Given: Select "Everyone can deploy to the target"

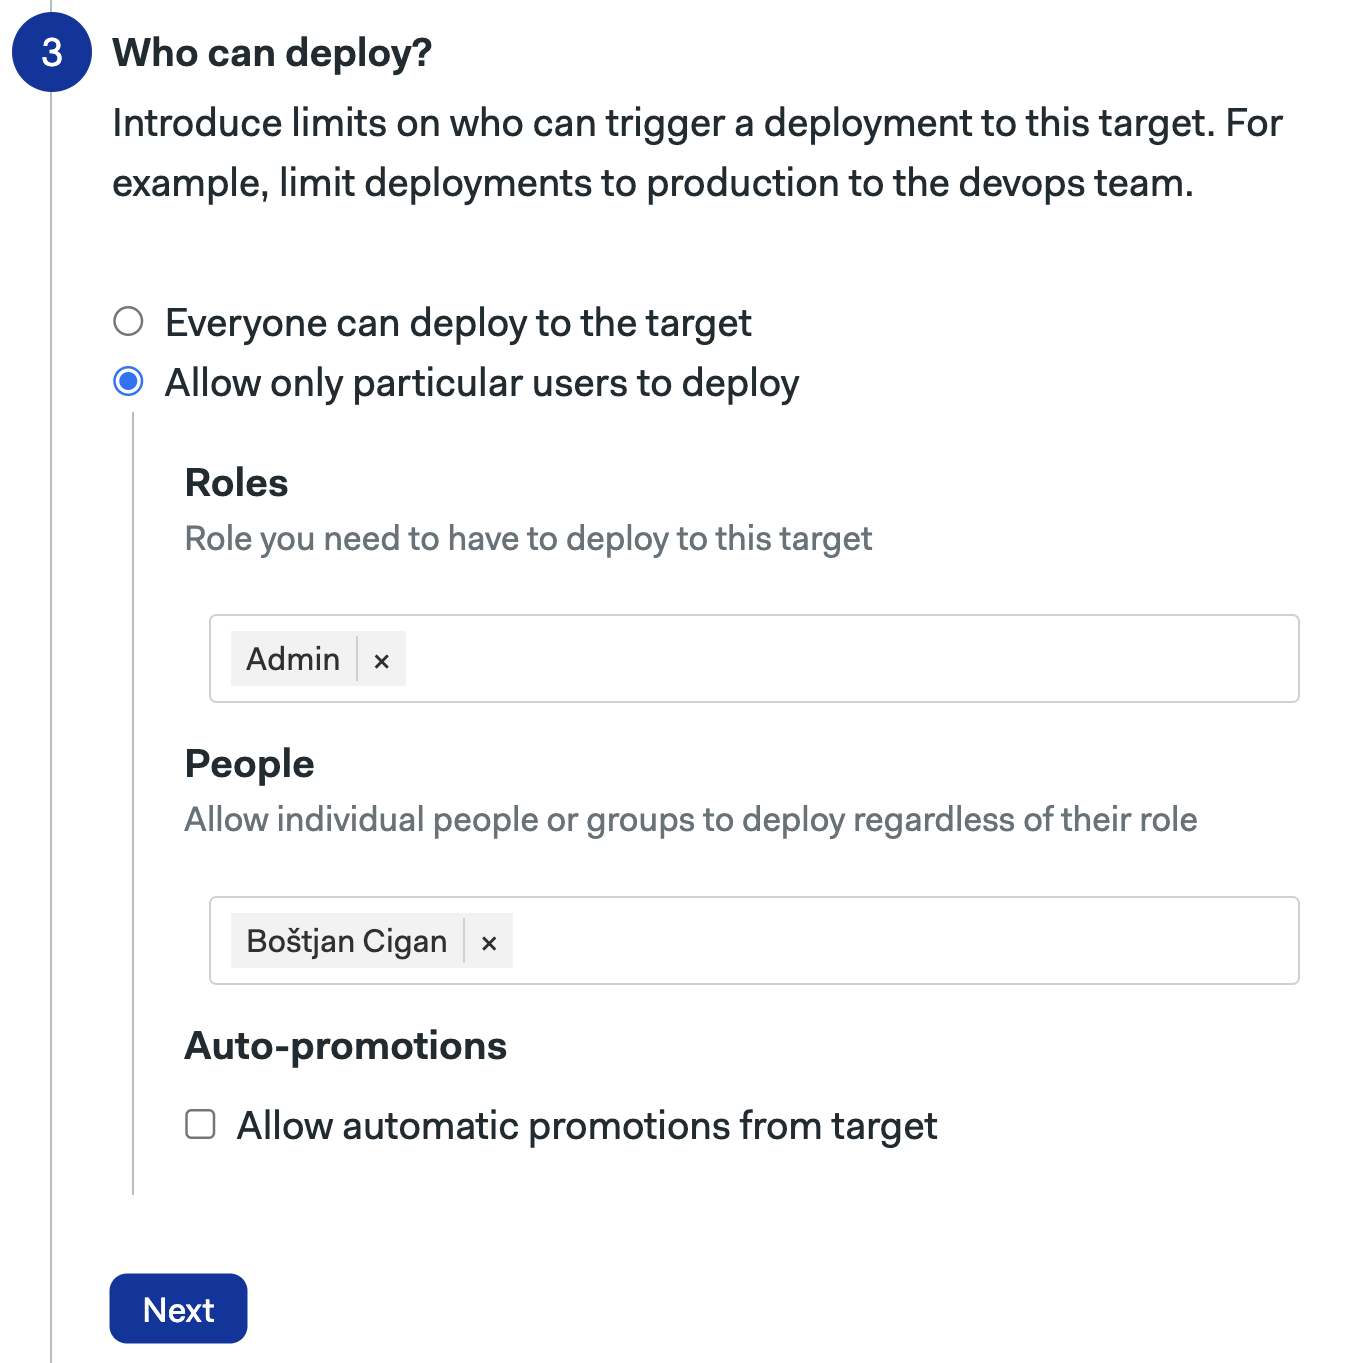Looking at the screenshot, I should click(x=128, y=322).
